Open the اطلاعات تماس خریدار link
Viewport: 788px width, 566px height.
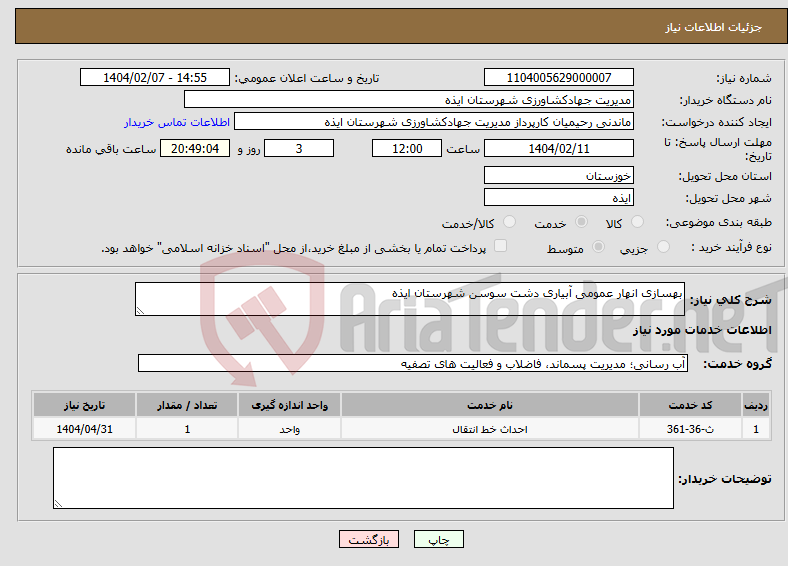[177, 122]
